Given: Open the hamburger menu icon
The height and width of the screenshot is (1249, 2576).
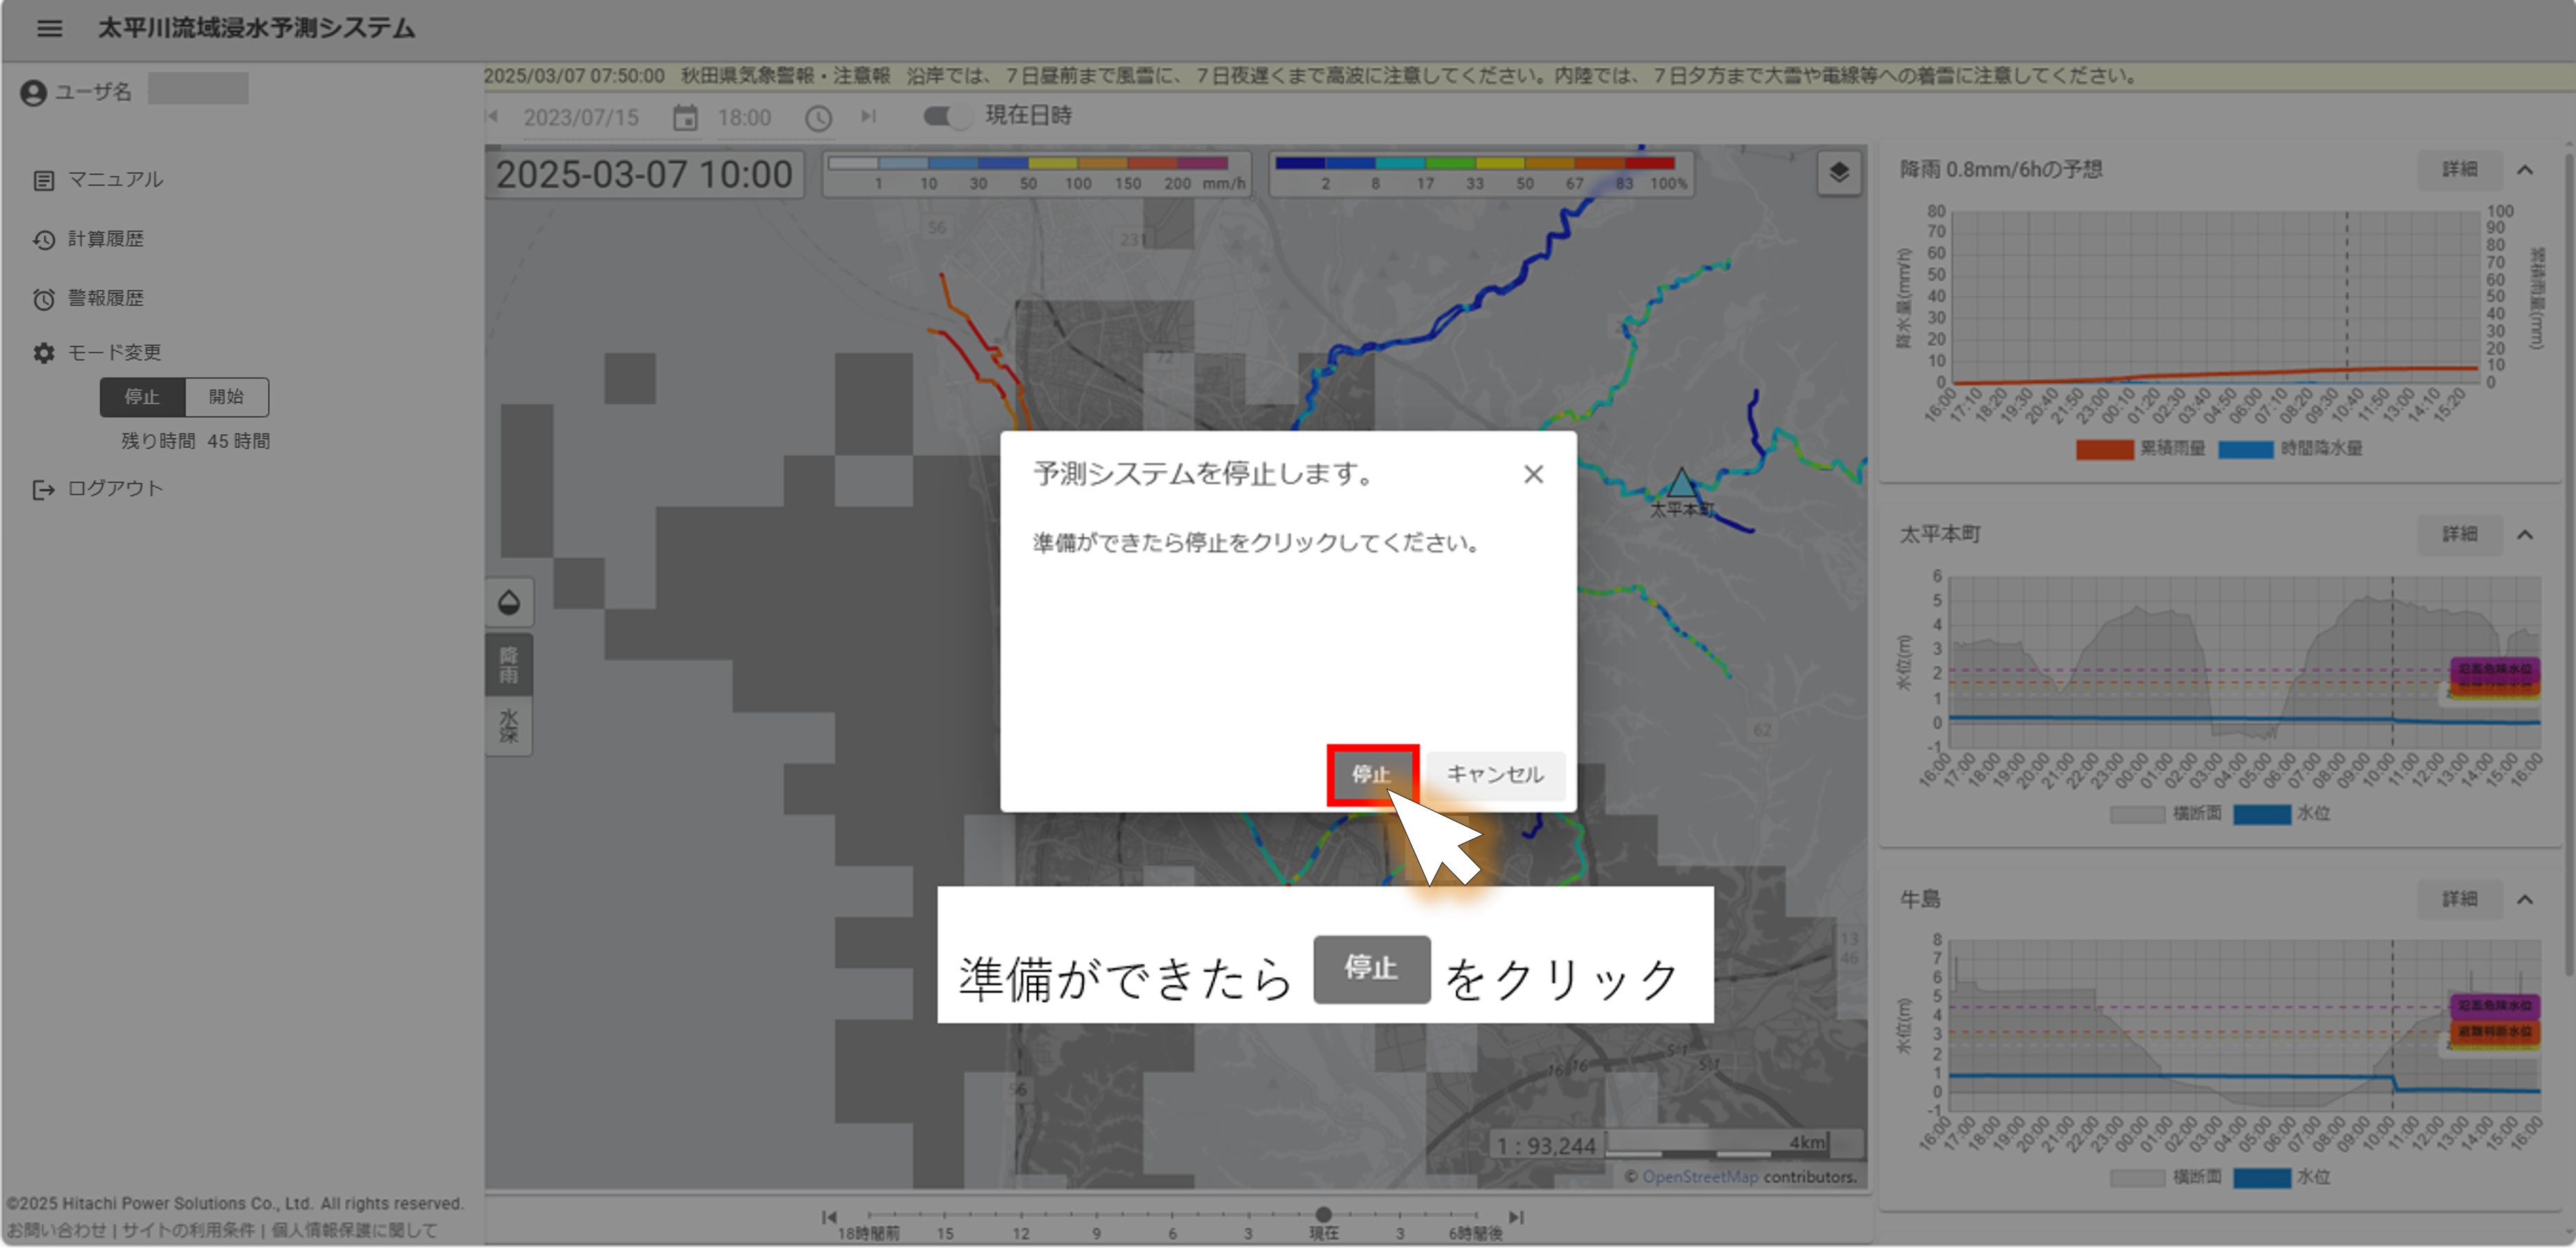Looking at the screenshot, I should pos(49,28).
